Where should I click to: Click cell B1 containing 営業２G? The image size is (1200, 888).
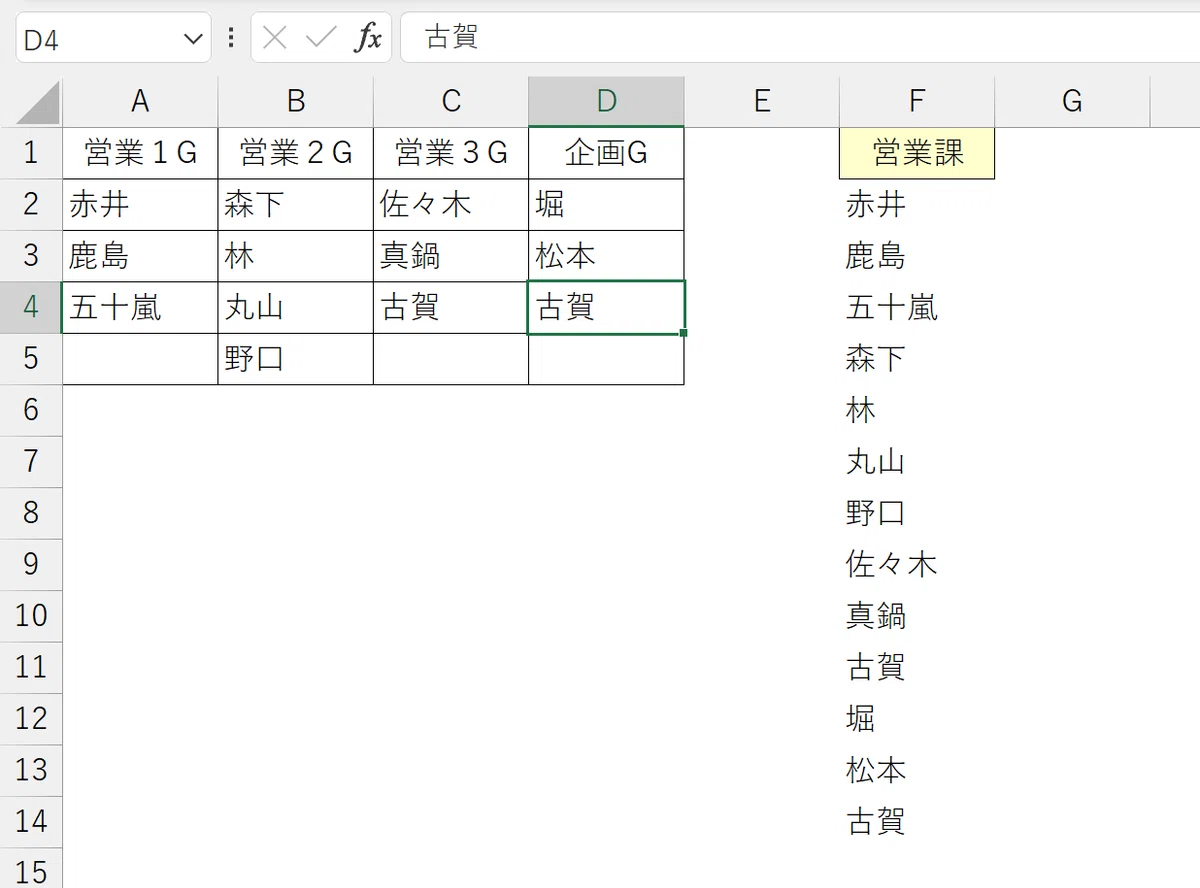pyautogui.click(x=296, y=153)
